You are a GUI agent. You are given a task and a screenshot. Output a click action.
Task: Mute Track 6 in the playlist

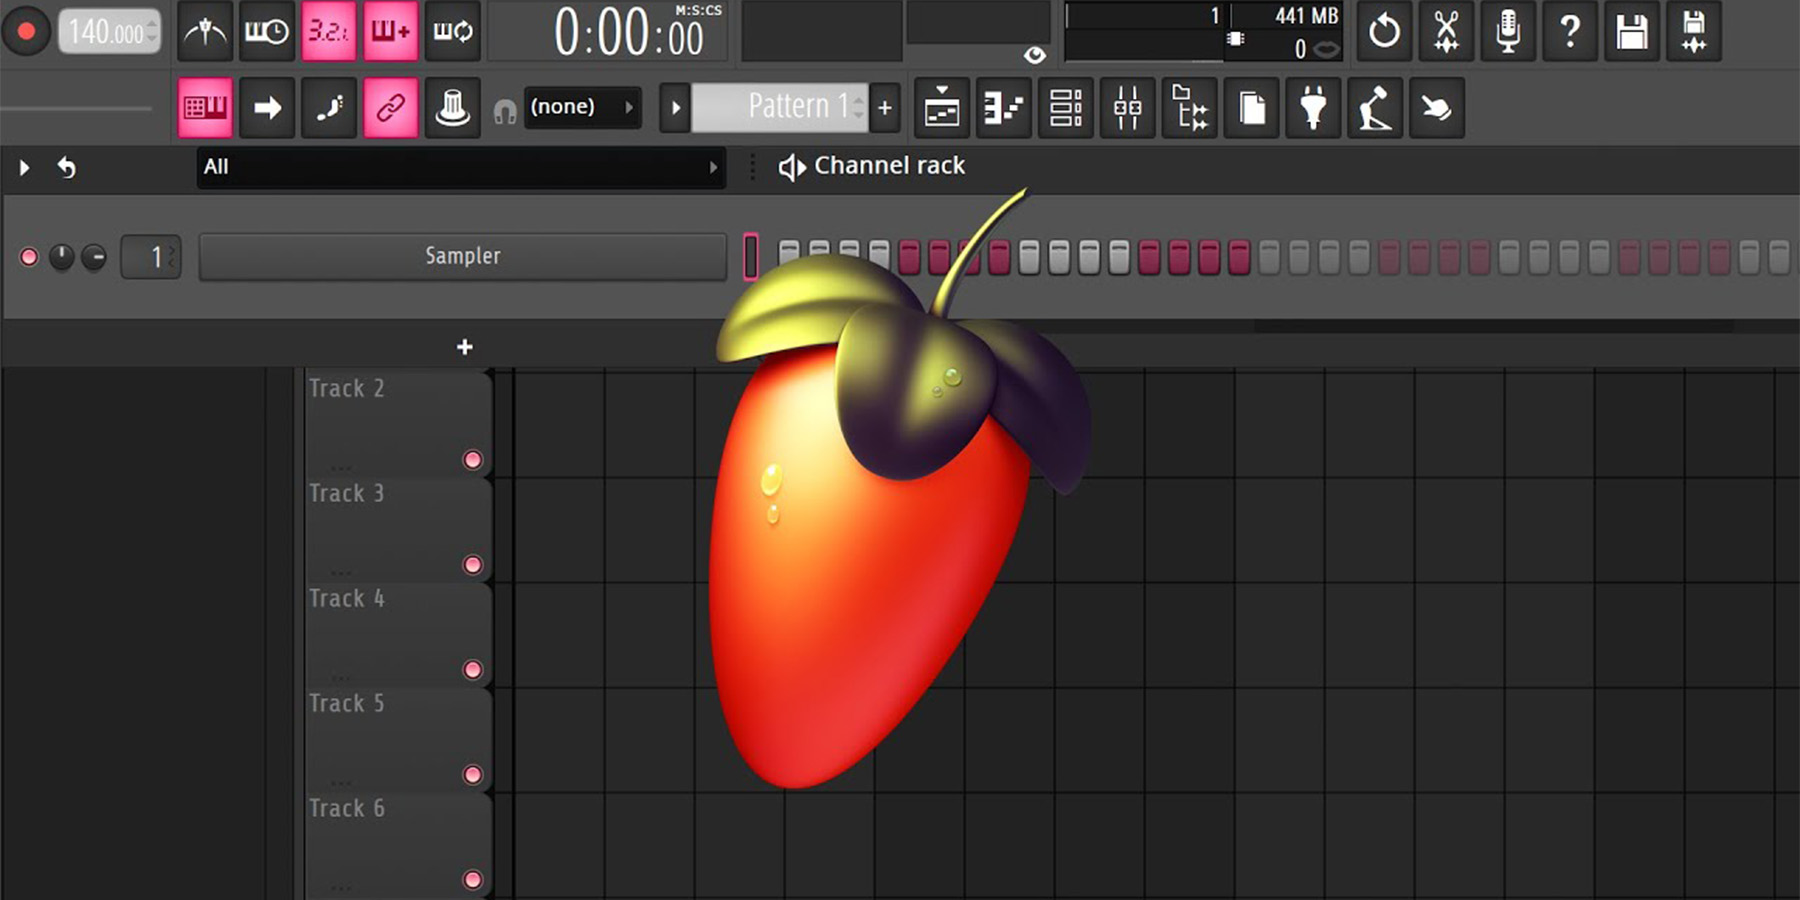[x=473, y=880]
